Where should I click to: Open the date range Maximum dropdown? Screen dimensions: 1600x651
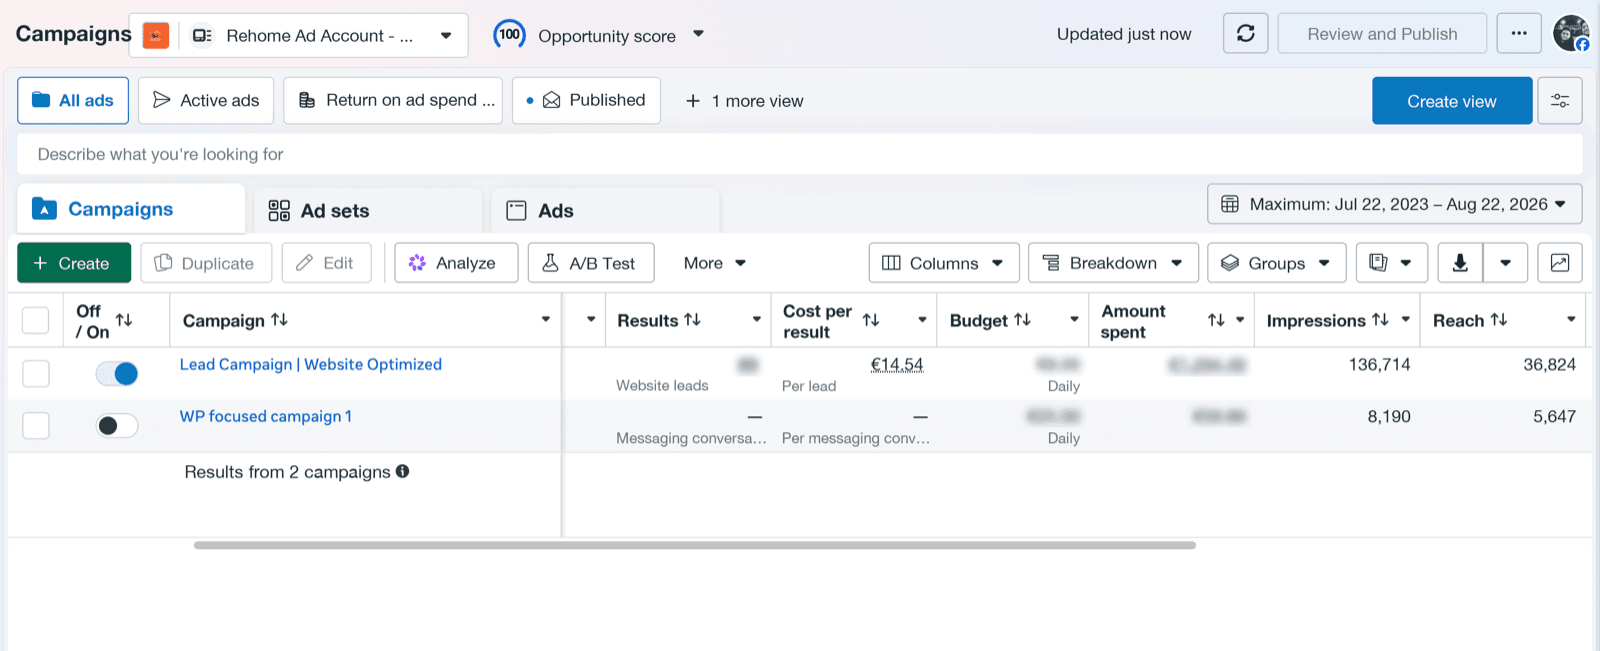(x=1395, y=204)
